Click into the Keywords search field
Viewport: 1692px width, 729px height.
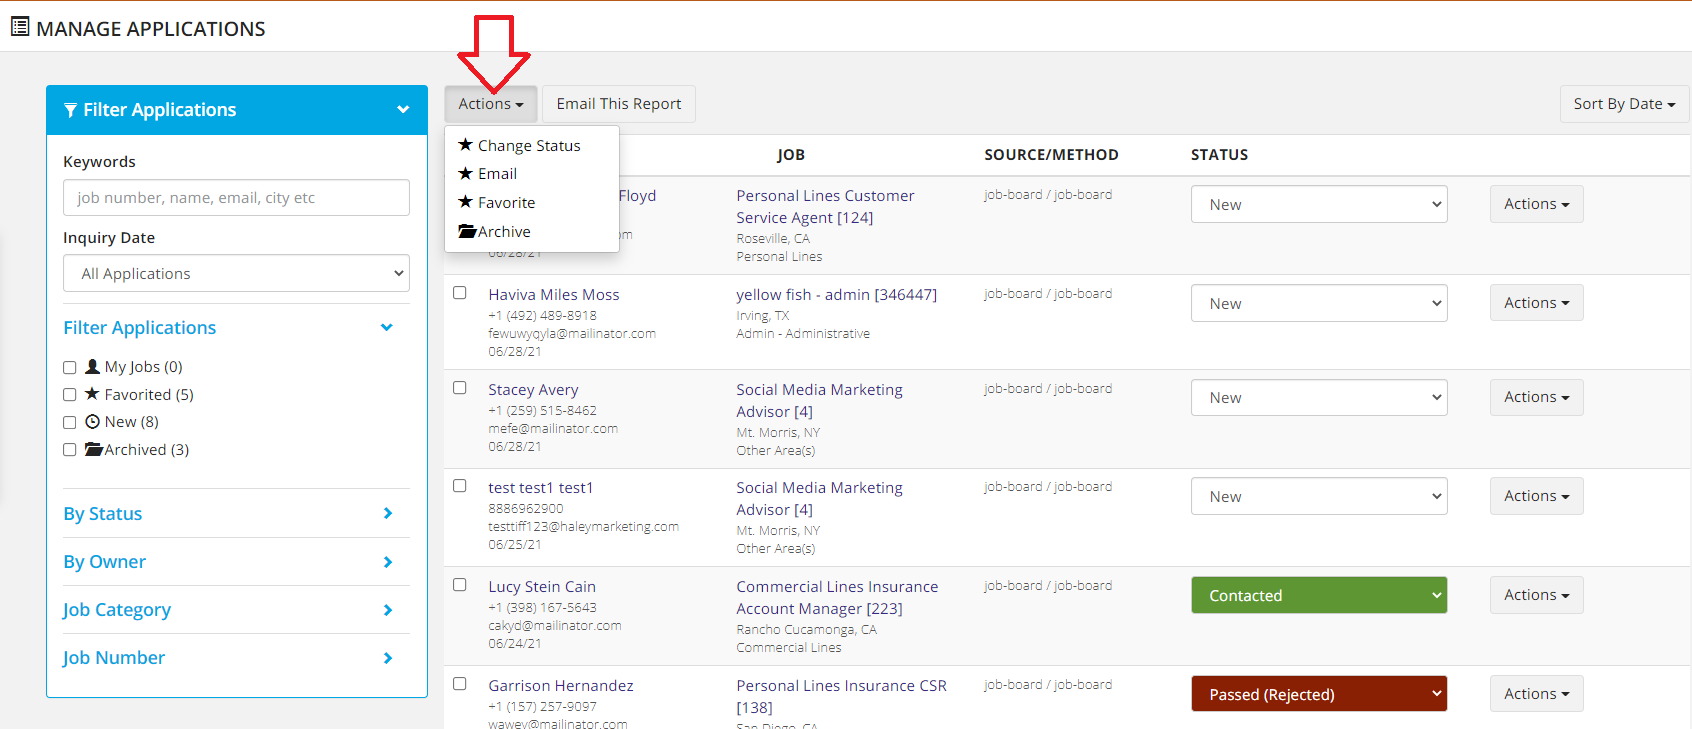point(236,198)
